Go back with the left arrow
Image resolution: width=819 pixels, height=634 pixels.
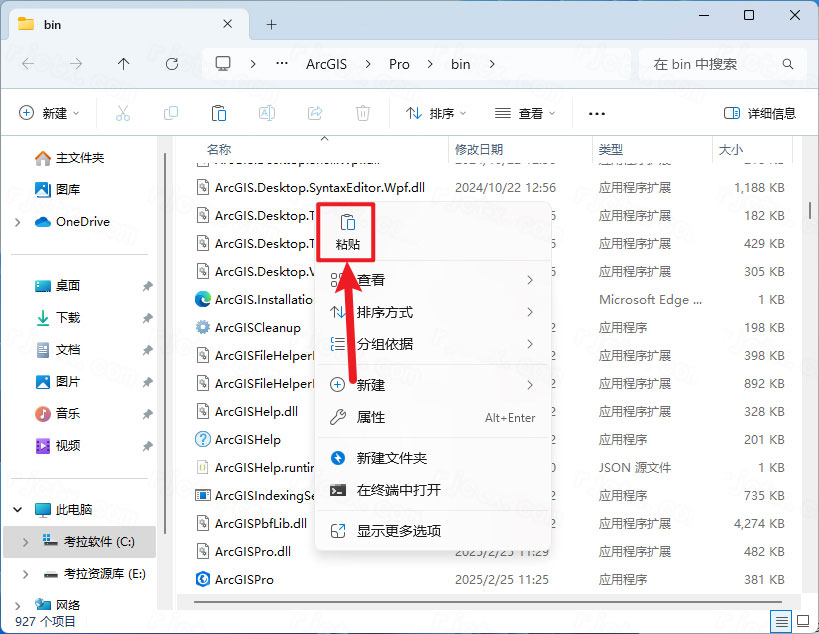tap(28, 64)
